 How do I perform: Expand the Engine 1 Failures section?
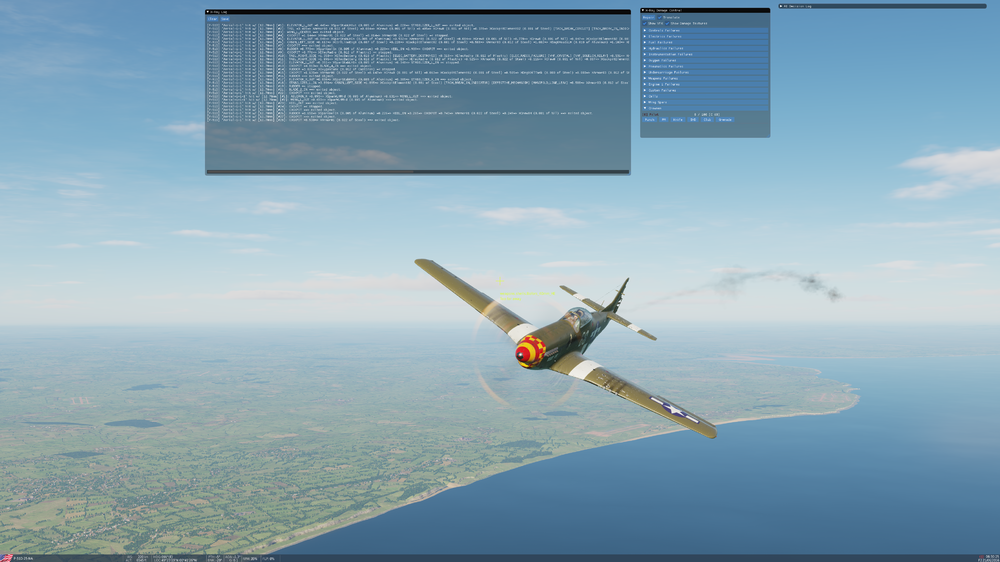[x=705, y=84]
